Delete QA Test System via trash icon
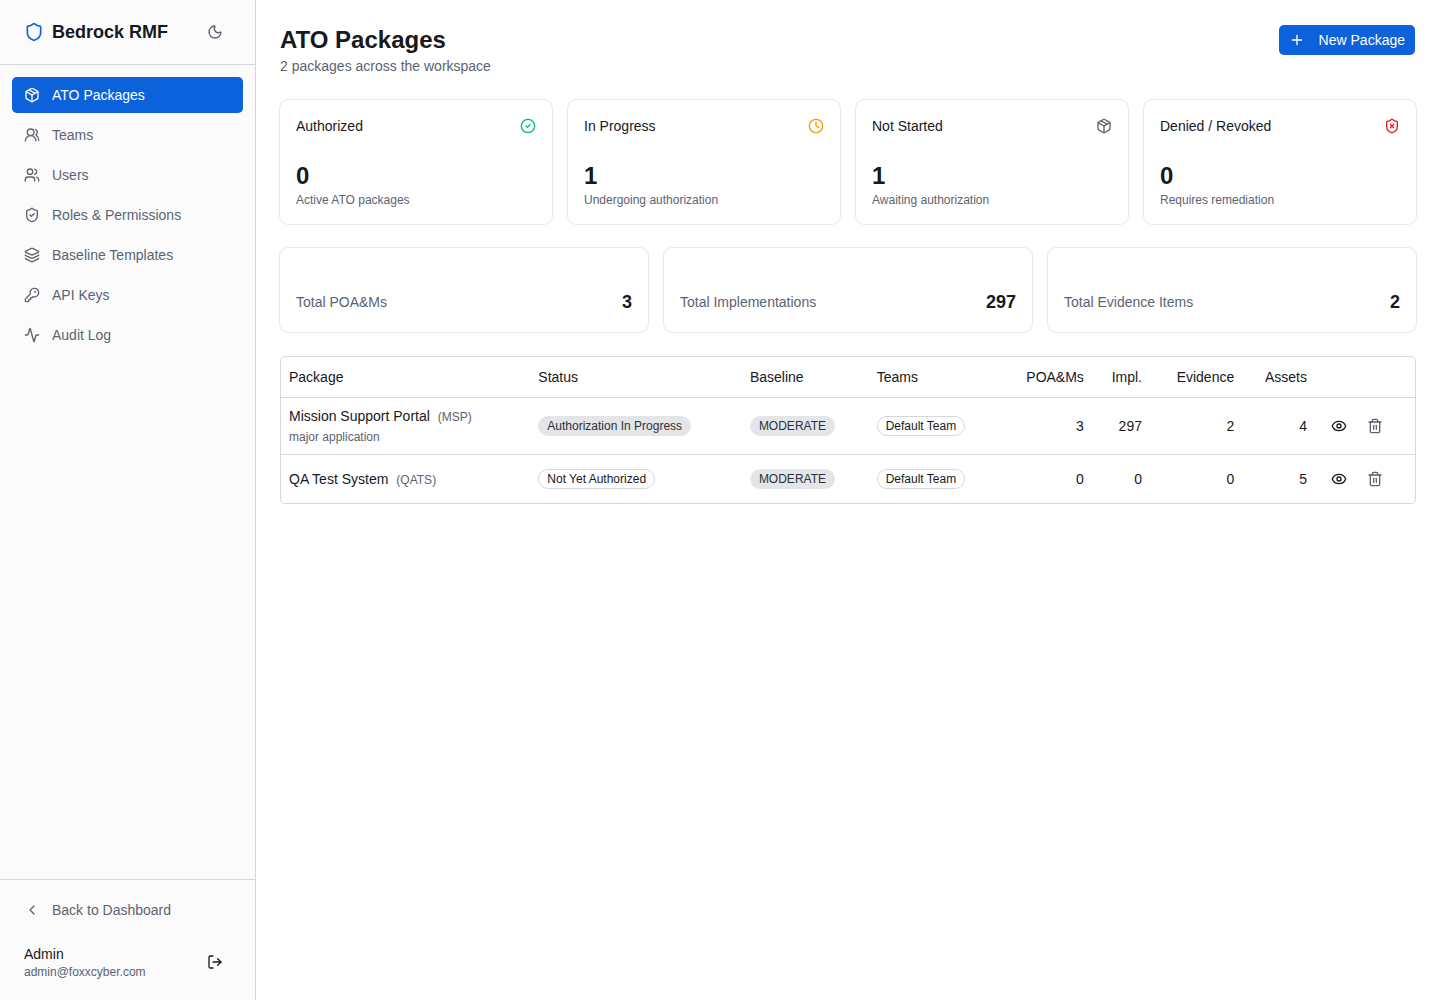1440x1000 pixels. click(x=1375, y=479)
